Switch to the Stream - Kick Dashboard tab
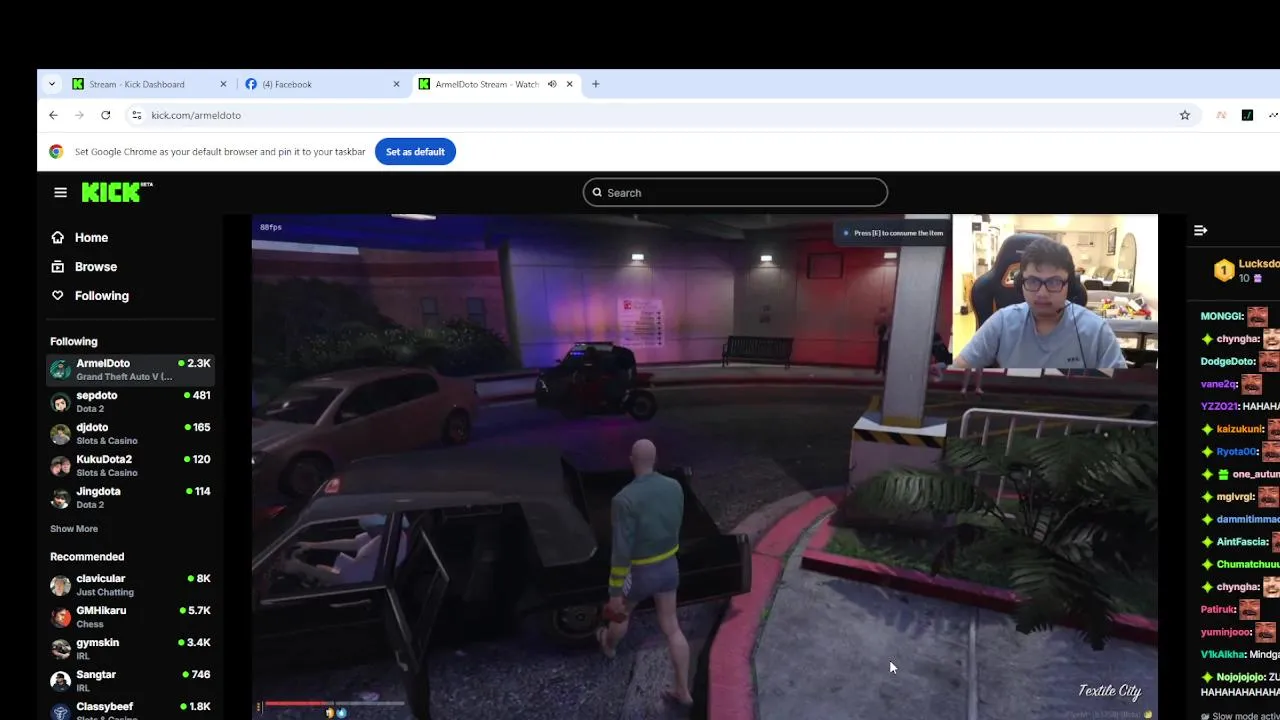 (x=150, y=84)
